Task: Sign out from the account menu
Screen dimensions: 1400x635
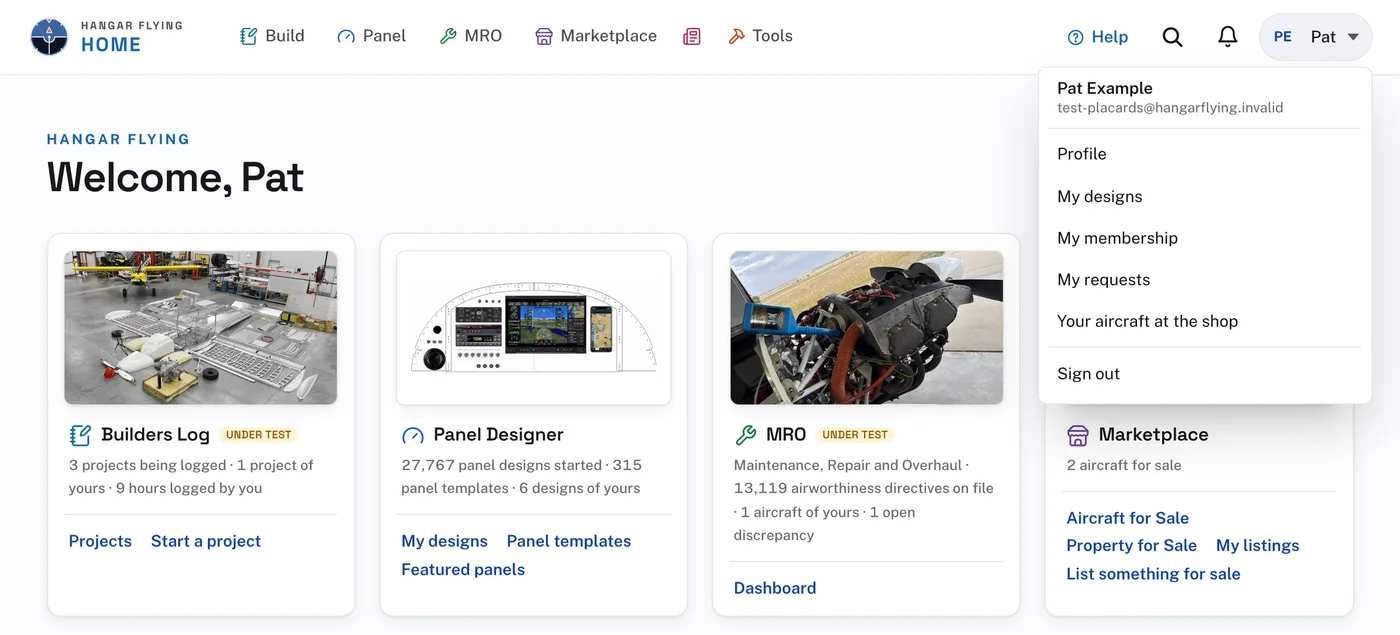Action: (x=1205, y=374)
